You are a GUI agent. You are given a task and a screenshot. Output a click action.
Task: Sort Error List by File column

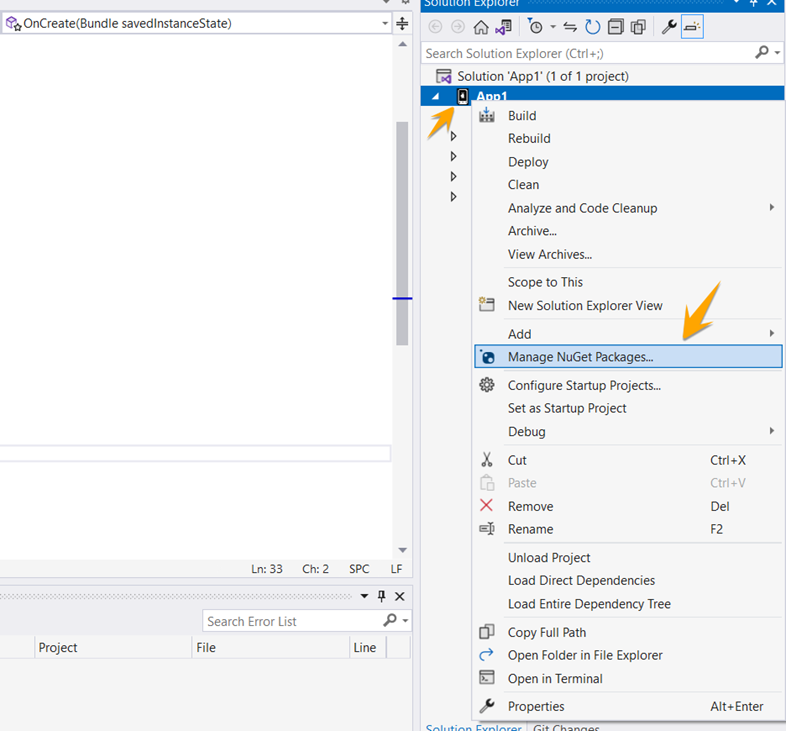tap(270, 647)
